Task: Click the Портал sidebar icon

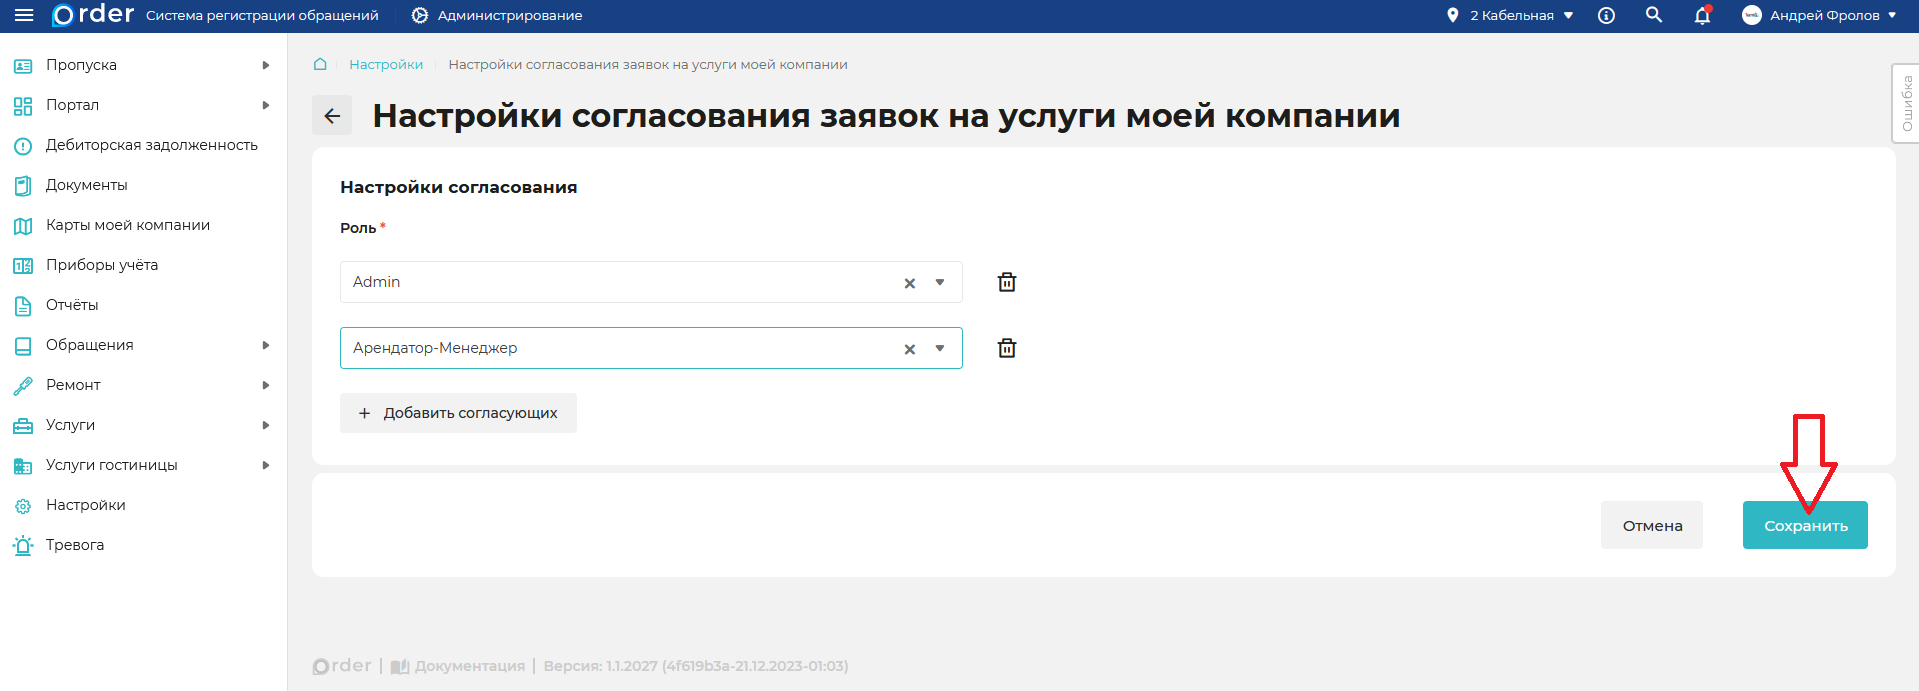Action: pos(23,105)
